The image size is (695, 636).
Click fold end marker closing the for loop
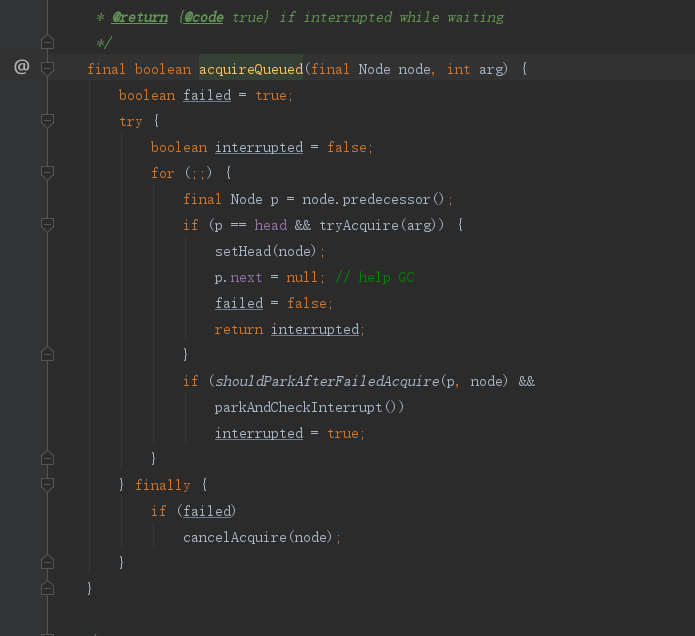point(47,458)
